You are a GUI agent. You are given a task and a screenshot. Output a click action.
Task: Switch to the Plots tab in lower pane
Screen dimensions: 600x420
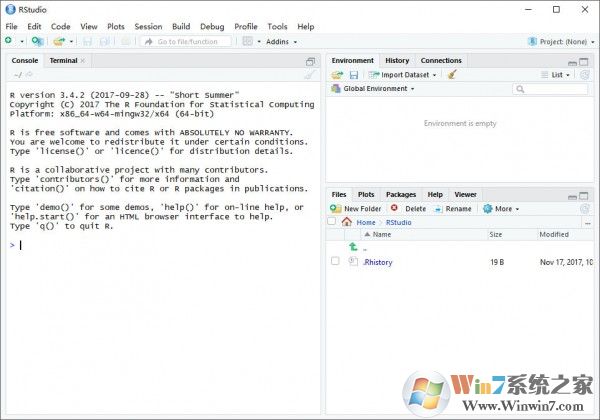coord(366,194)
